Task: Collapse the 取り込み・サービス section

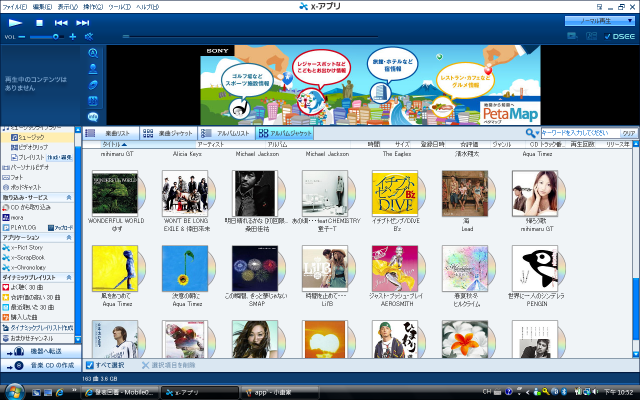Action: click(x=69, y=198)
